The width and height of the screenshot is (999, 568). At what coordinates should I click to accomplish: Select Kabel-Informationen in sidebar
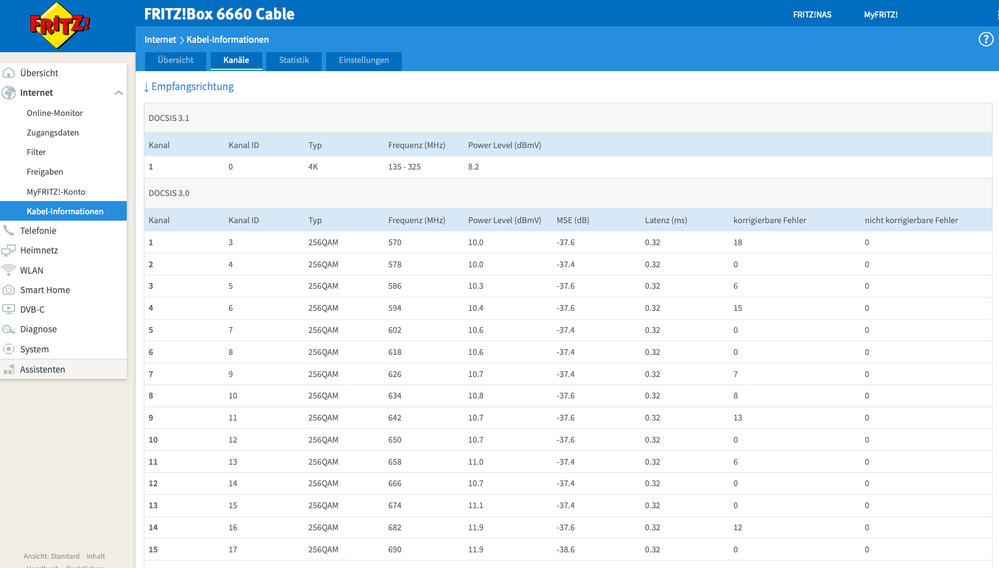point(64,211)
